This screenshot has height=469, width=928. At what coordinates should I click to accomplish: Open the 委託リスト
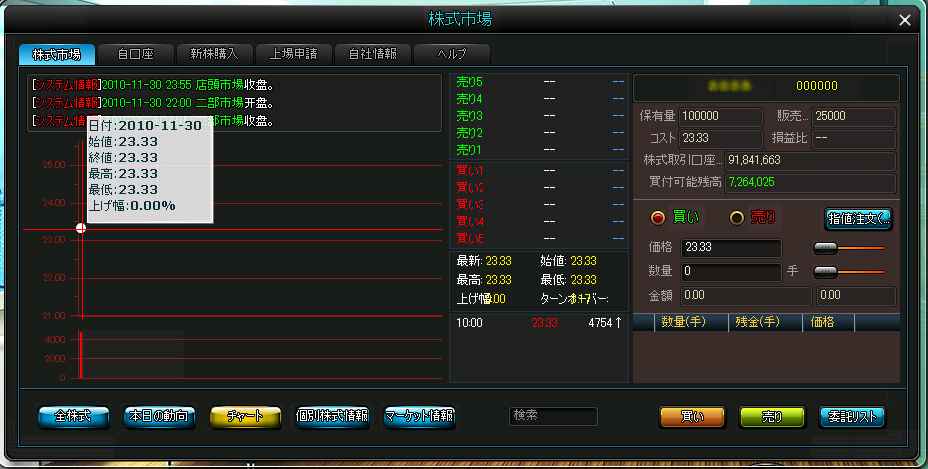[x=852, y=417]
